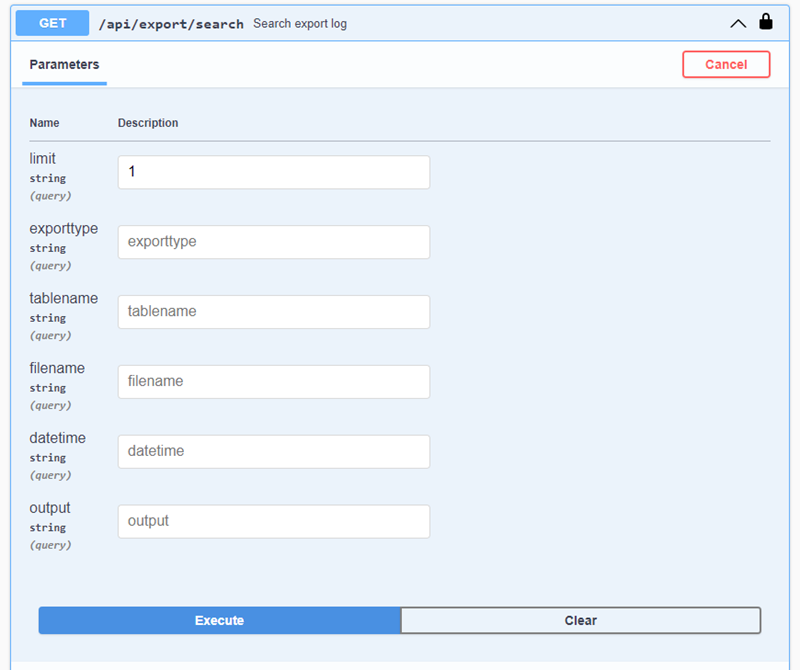The height and width of the screenshot is (670, 800).
Task: Click the datetime input box
Action: 273,452
